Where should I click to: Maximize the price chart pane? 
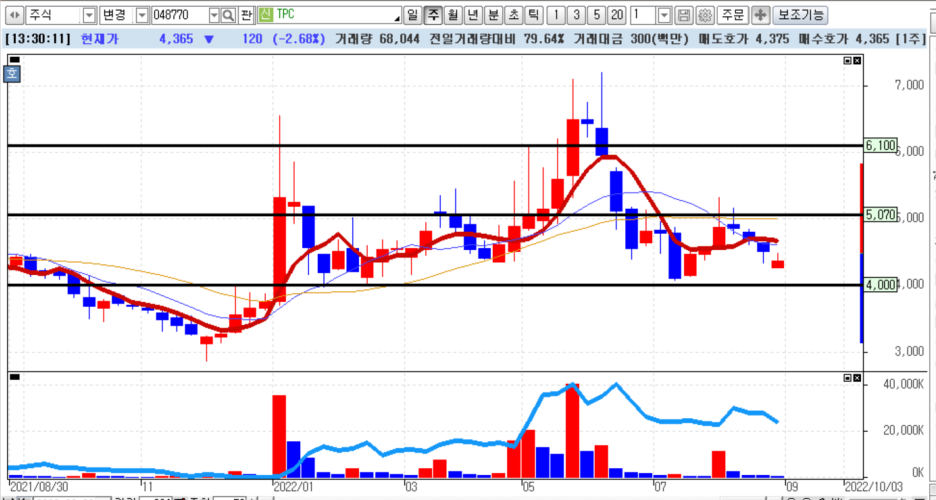pos(848,60)
